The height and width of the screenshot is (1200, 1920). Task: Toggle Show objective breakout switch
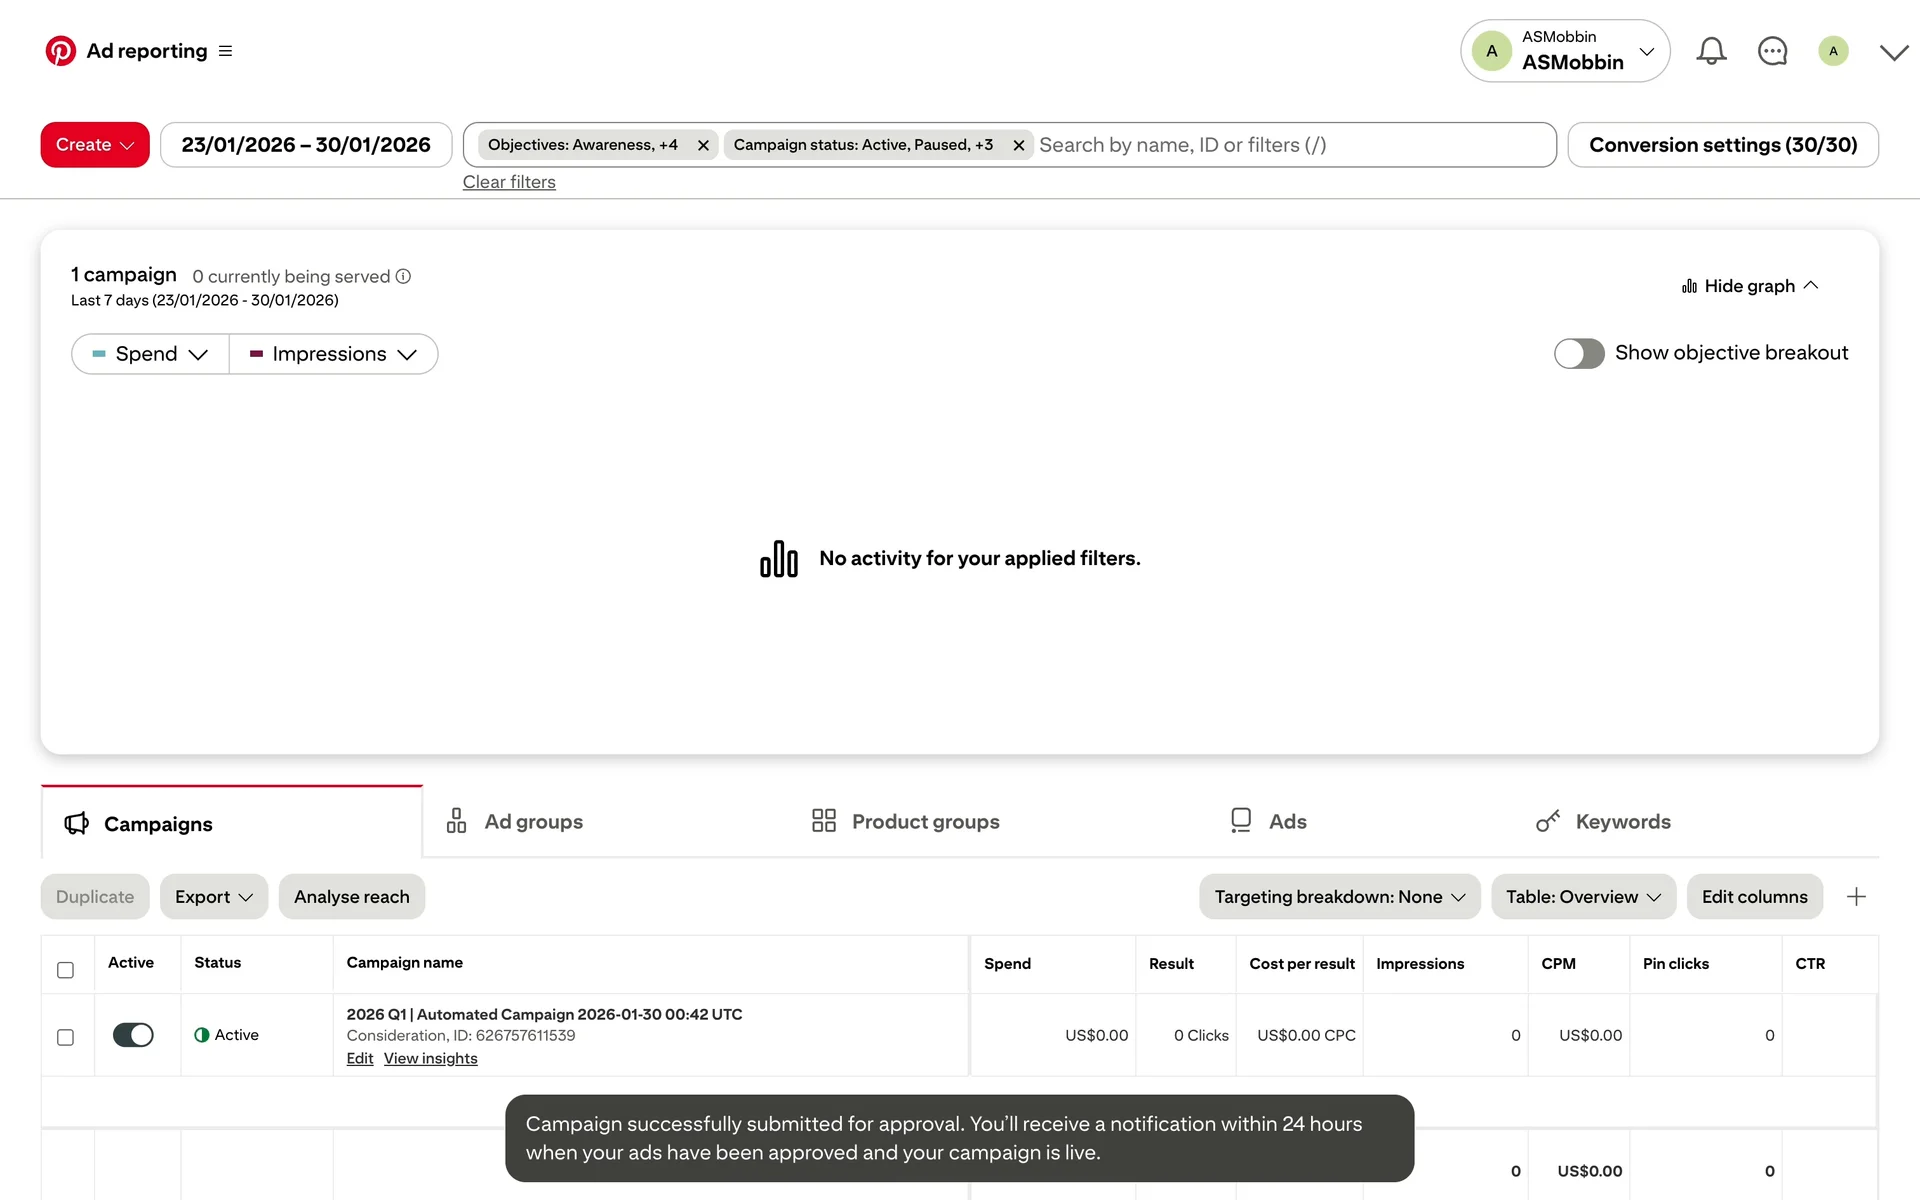(x=1579, y=353)
